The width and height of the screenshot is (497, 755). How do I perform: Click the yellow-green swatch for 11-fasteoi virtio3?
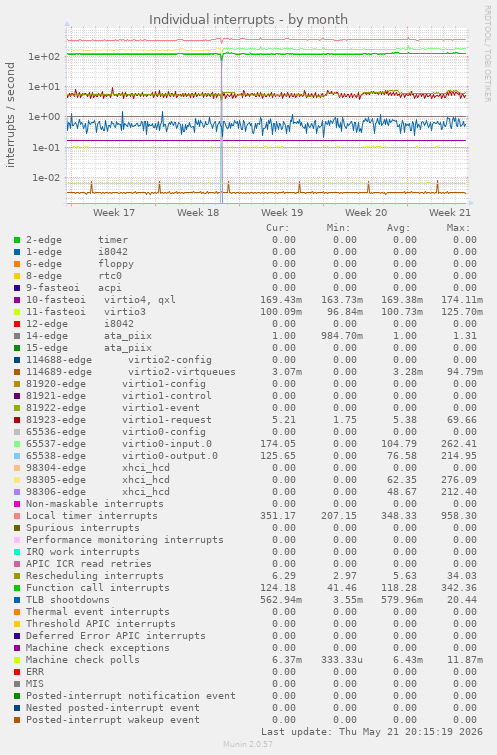point(17,312)
